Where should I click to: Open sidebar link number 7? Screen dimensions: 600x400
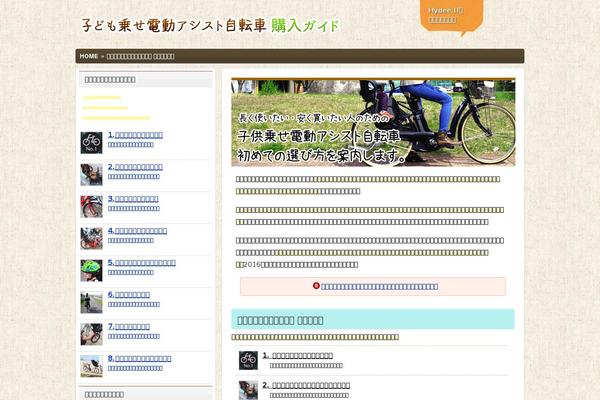click(x=129, y=327)
